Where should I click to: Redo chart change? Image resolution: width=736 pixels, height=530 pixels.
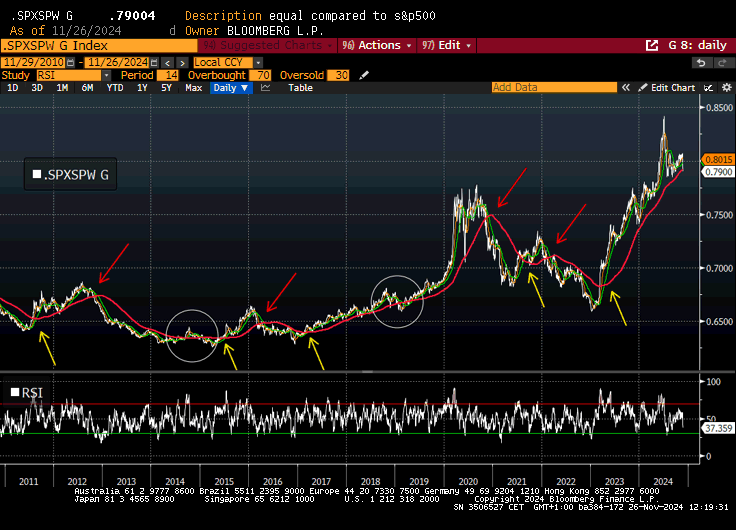point(723,62)
